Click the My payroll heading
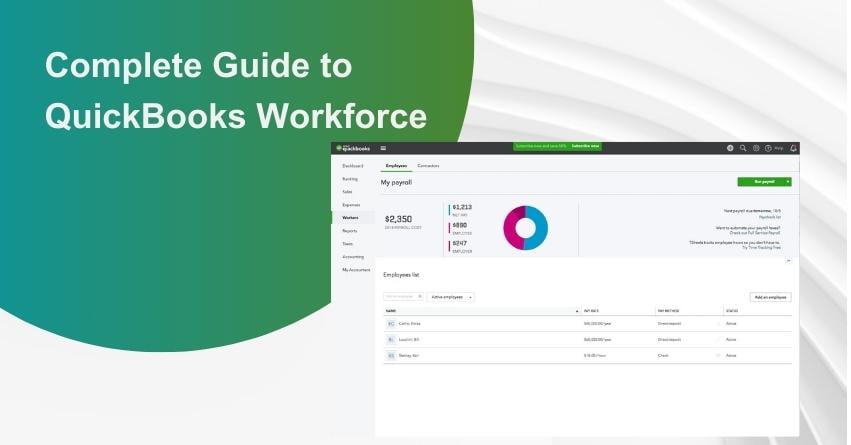 coord(396,183)
